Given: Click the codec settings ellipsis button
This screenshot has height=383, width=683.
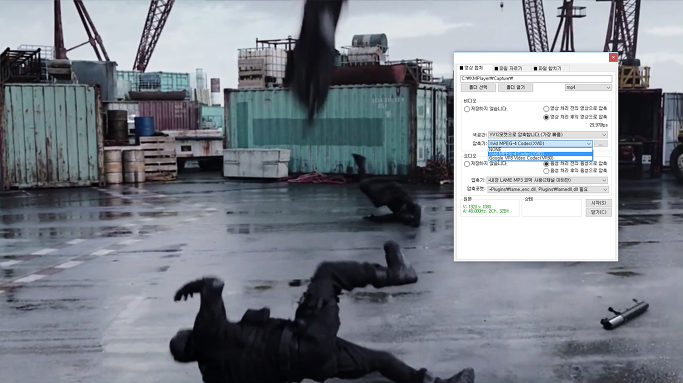Looking at the screenshot, I should tap(601, 143).
